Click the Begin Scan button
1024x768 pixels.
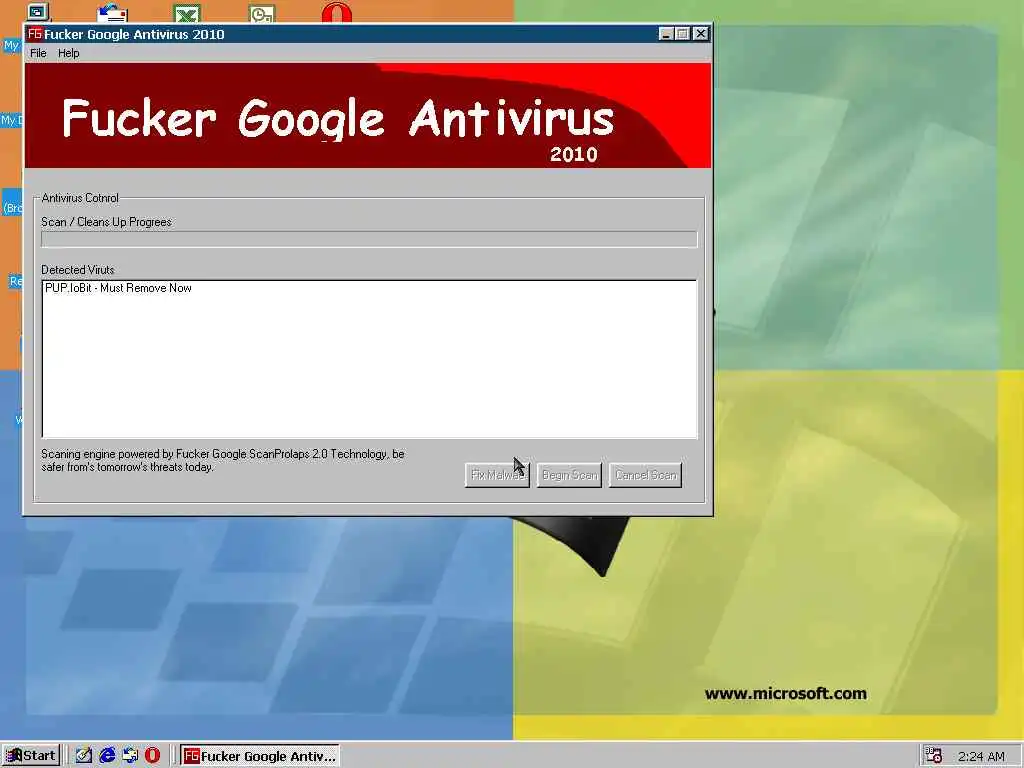click(x=569, y=475)
